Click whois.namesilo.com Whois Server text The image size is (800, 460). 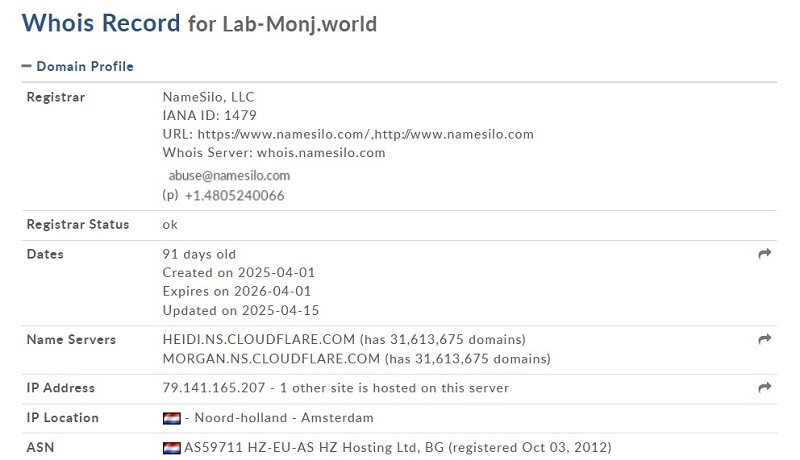(321, 153)
